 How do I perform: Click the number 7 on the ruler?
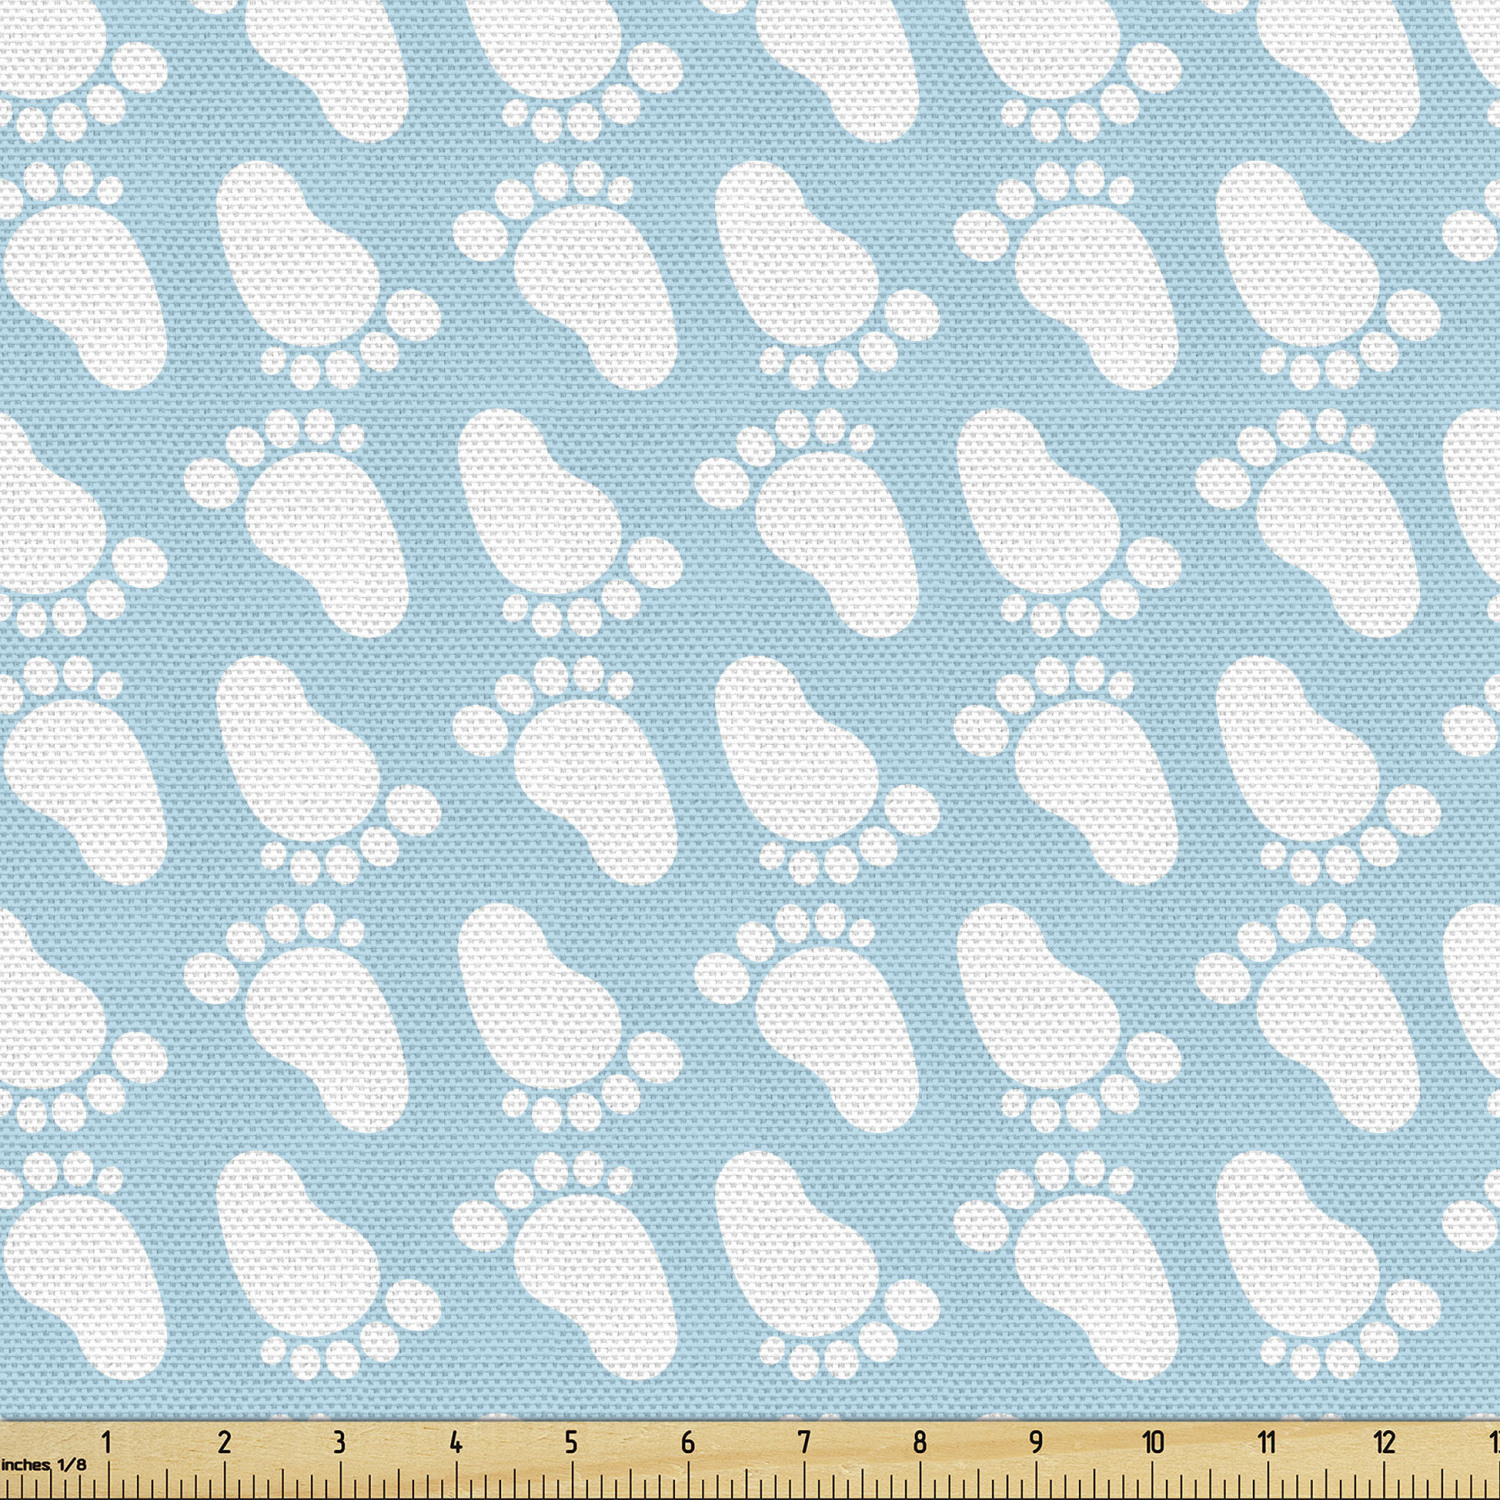click(804, 1442)
